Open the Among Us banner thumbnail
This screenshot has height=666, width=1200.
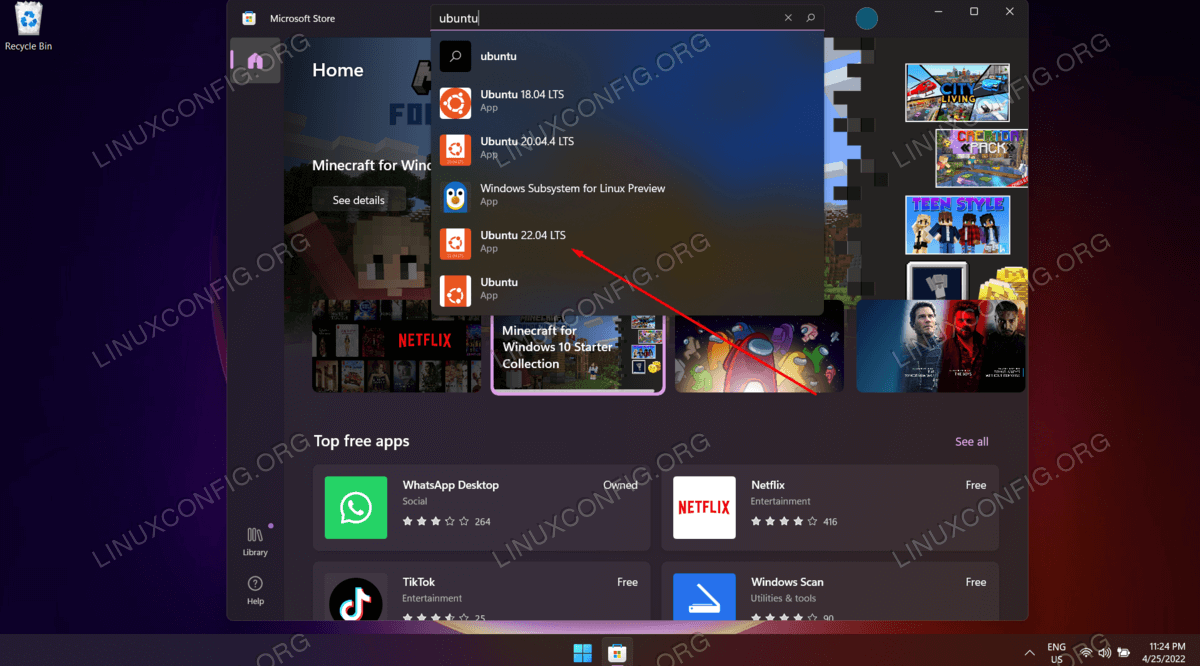[x=760, y=346]
